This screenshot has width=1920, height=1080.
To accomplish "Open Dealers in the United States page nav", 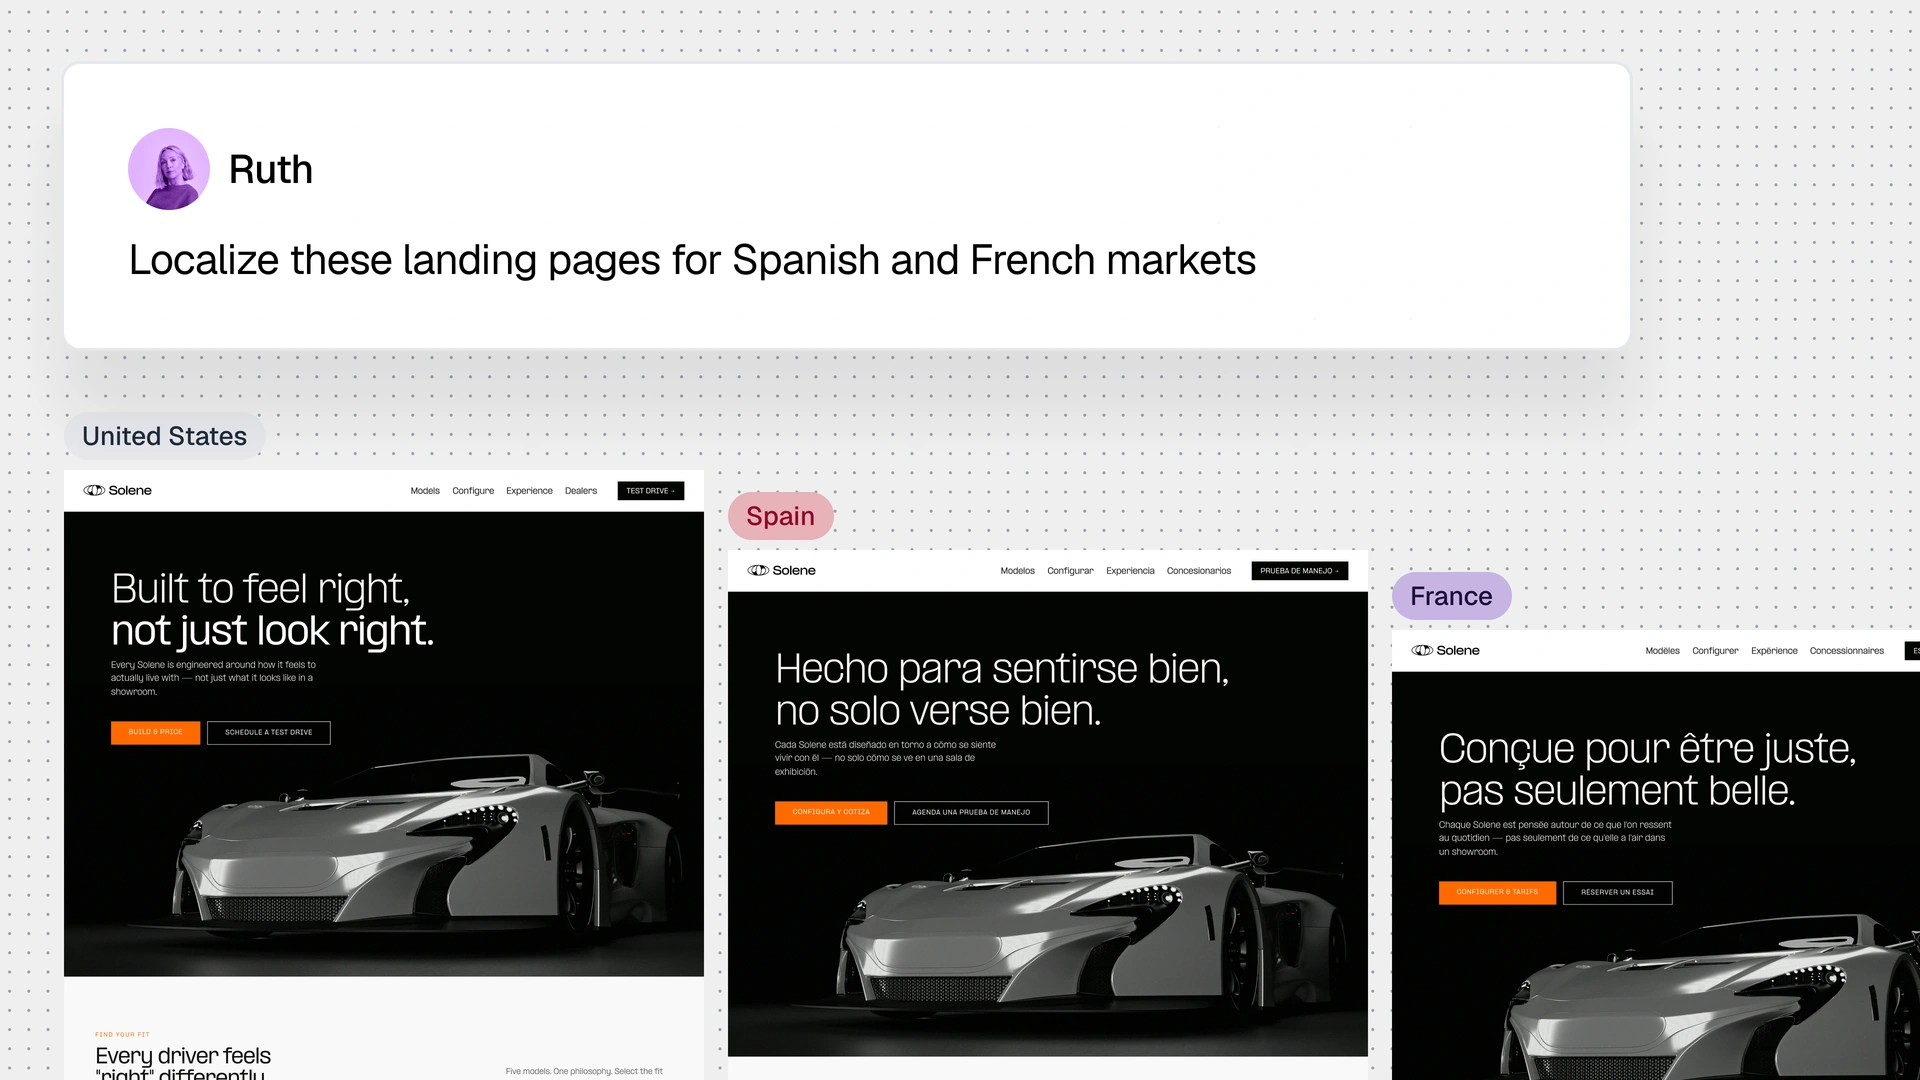I will pos(581,491).
